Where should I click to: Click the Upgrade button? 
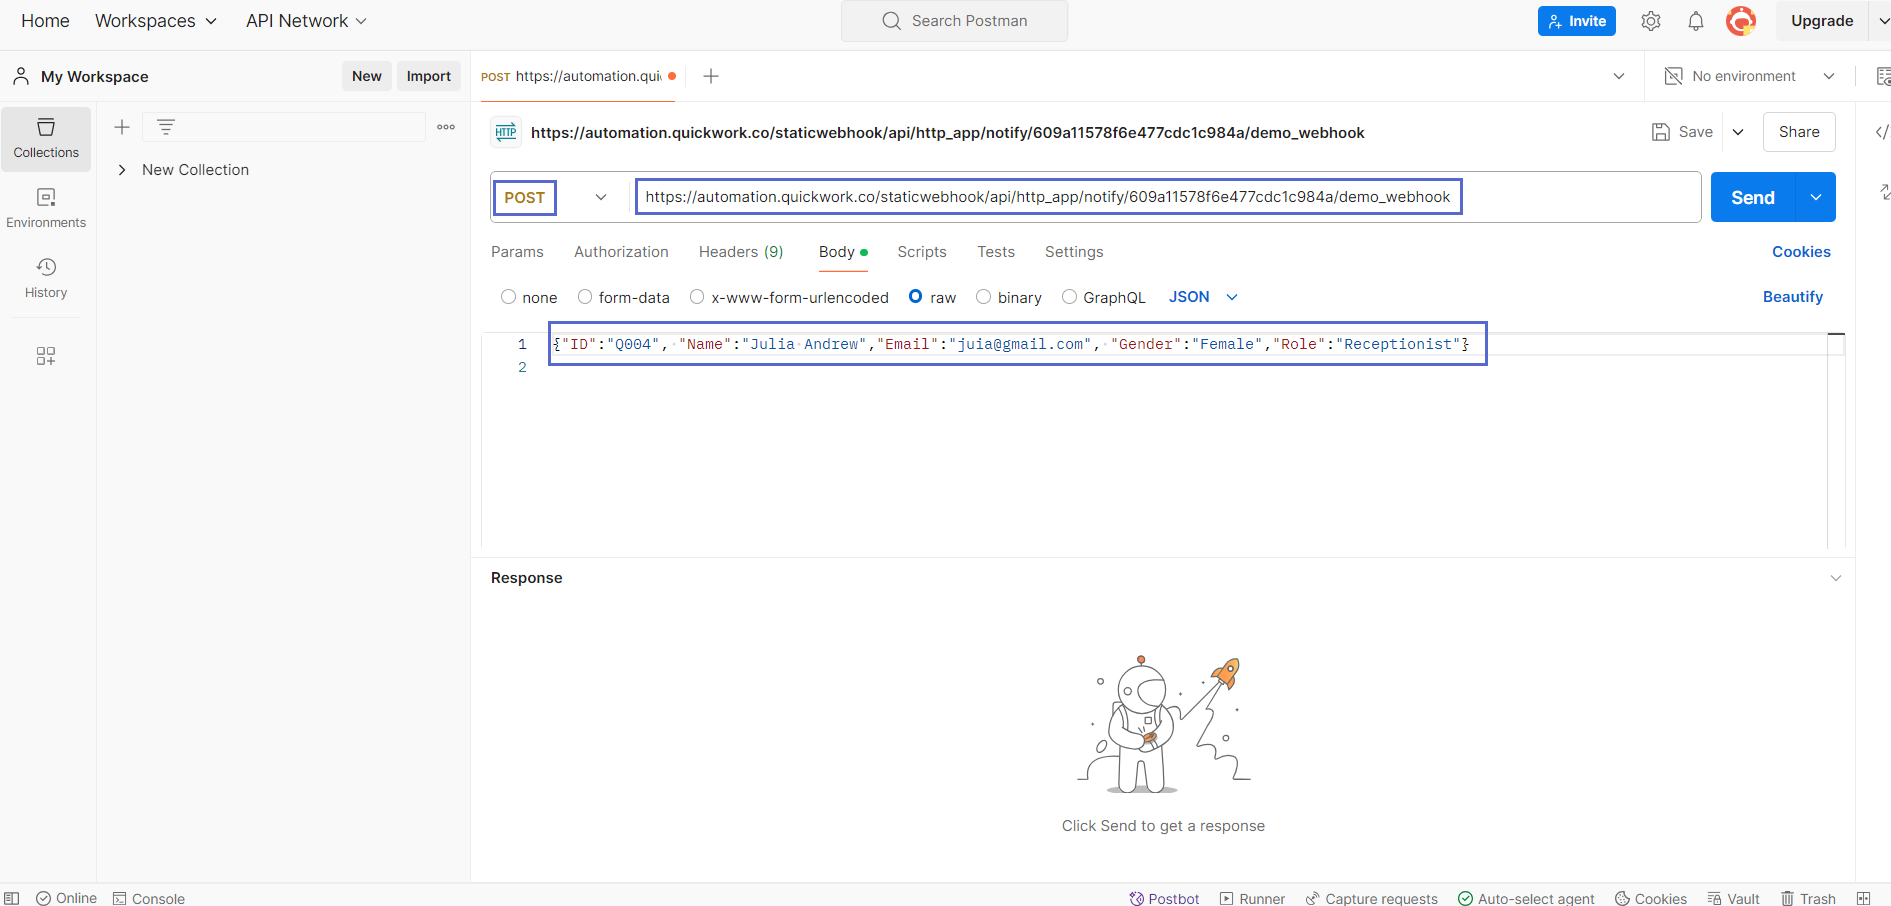[x=1822, y=21]
